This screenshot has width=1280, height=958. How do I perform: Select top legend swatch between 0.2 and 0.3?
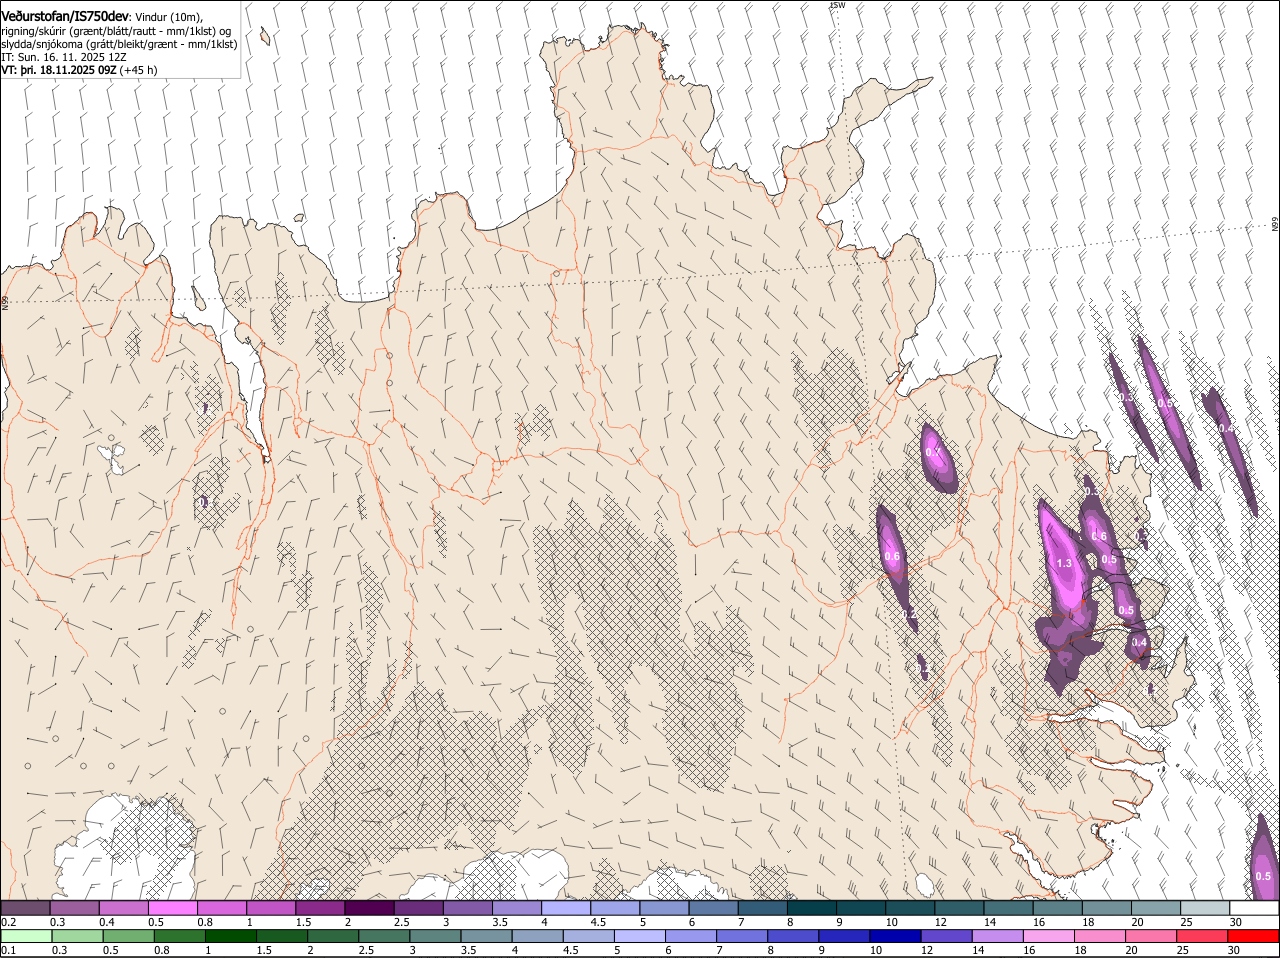(x=26, y=907)
